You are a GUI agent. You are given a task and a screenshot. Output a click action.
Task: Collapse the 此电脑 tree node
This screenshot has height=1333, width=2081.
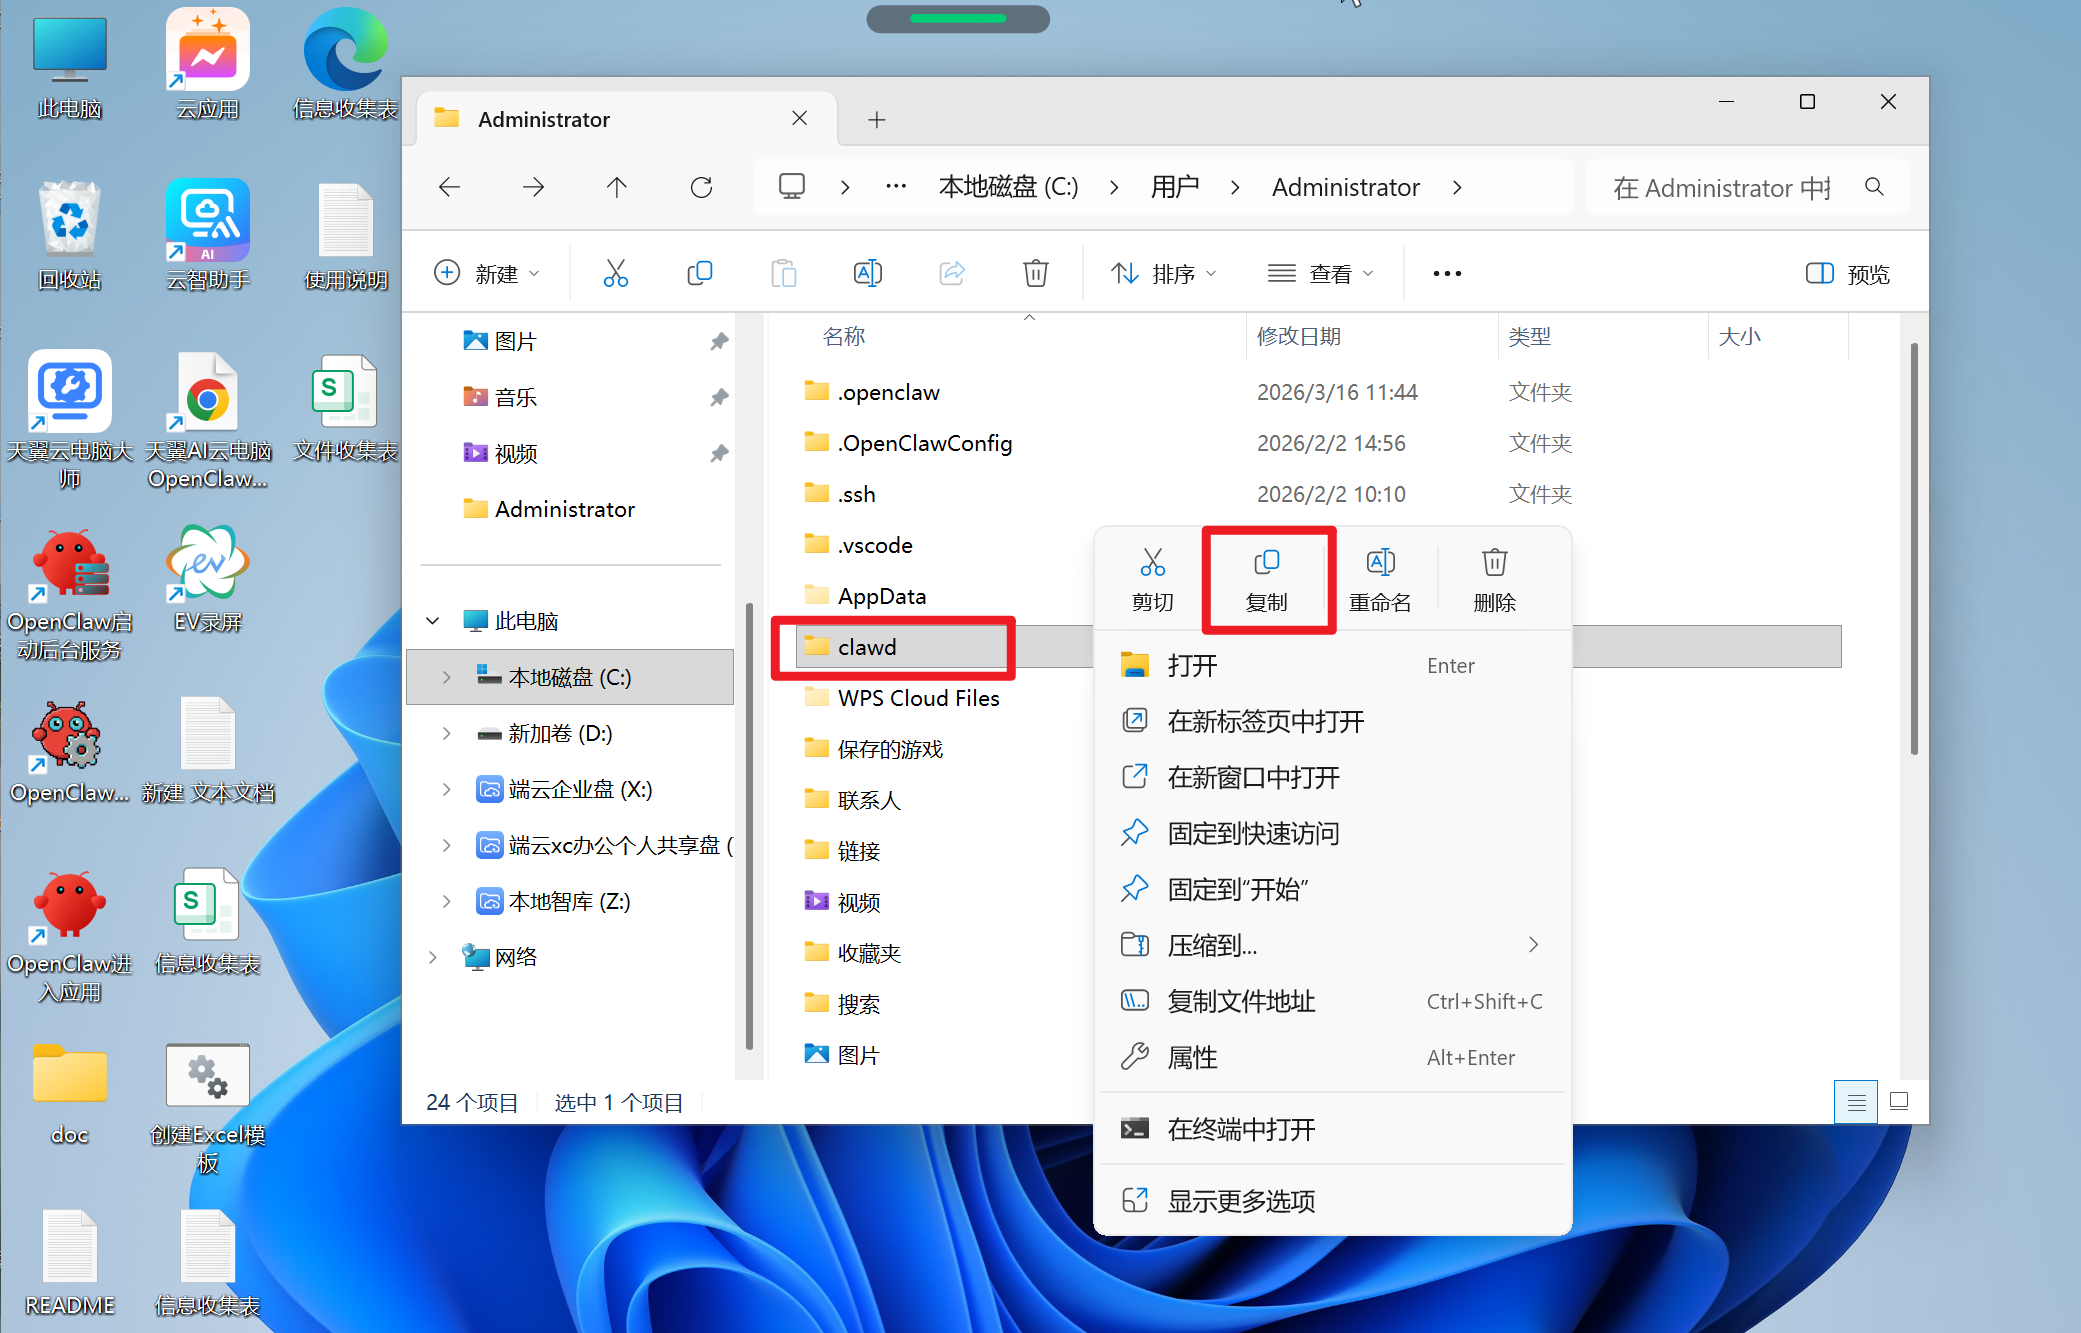[433, 621]
